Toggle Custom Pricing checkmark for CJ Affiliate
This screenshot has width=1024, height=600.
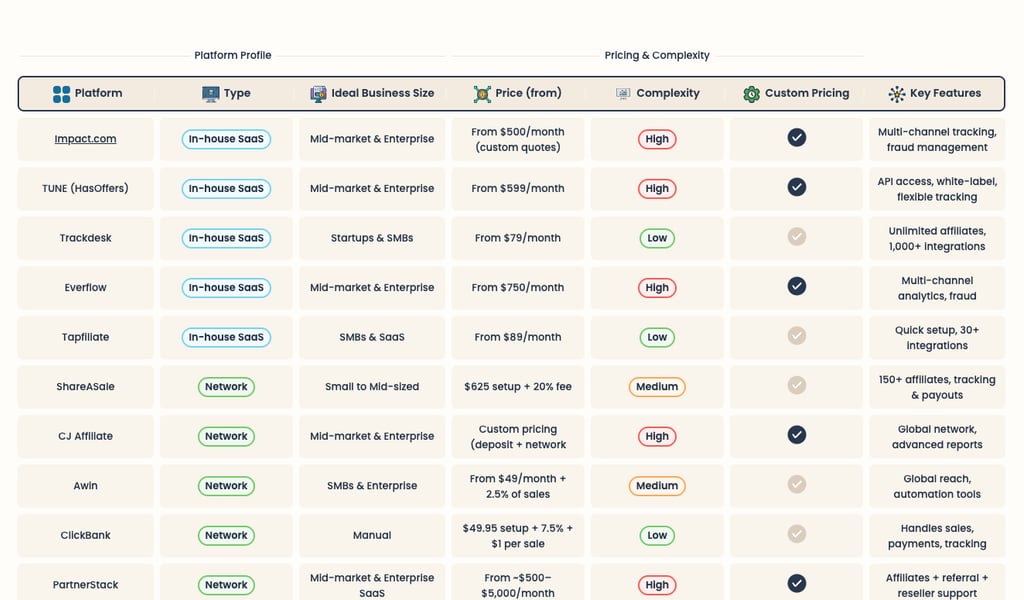[796, 435]
